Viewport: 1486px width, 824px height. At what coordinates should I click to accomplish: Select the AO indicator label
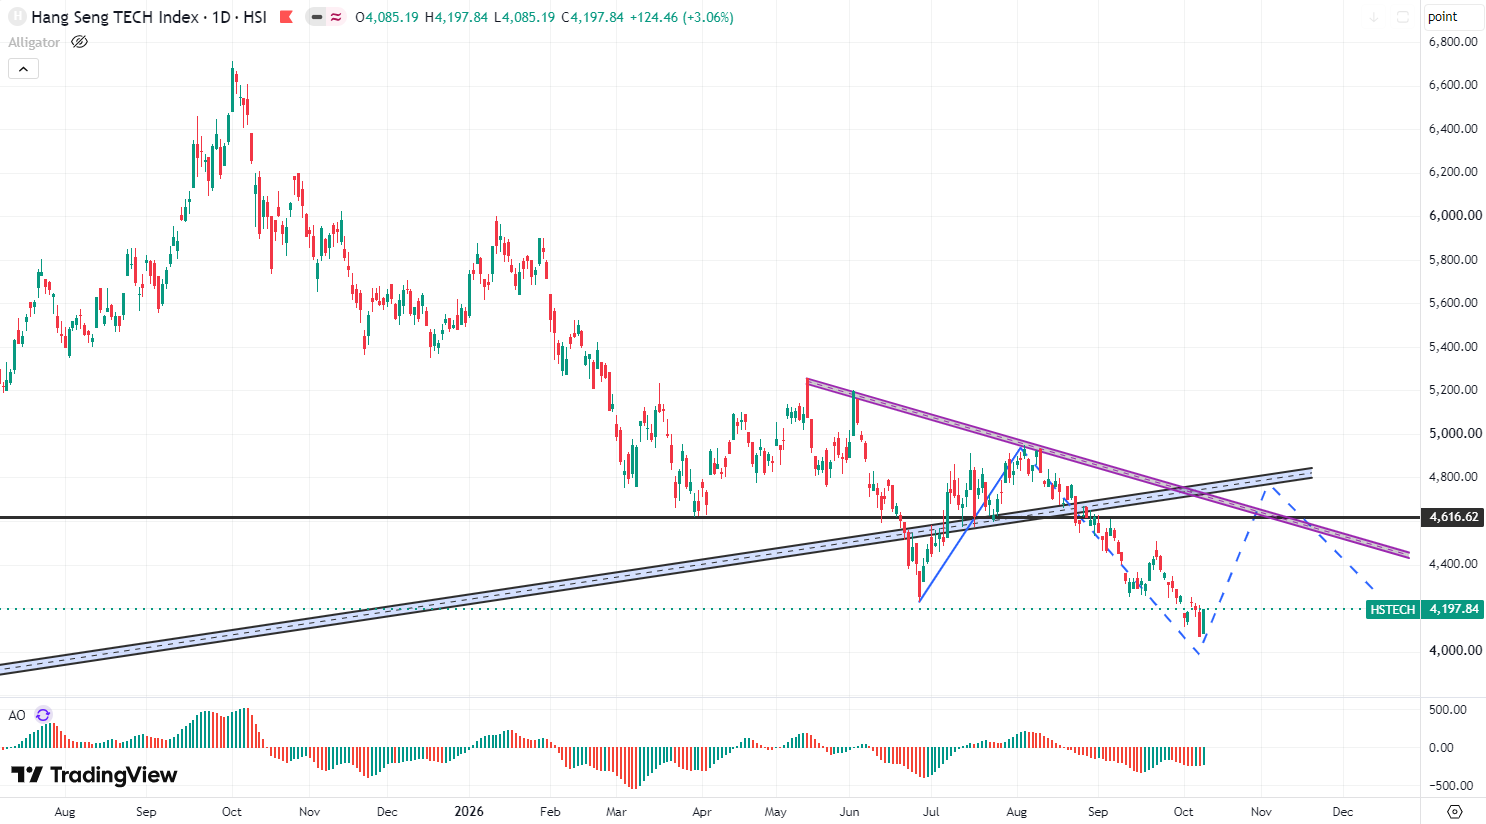click(x=17, y=715)
